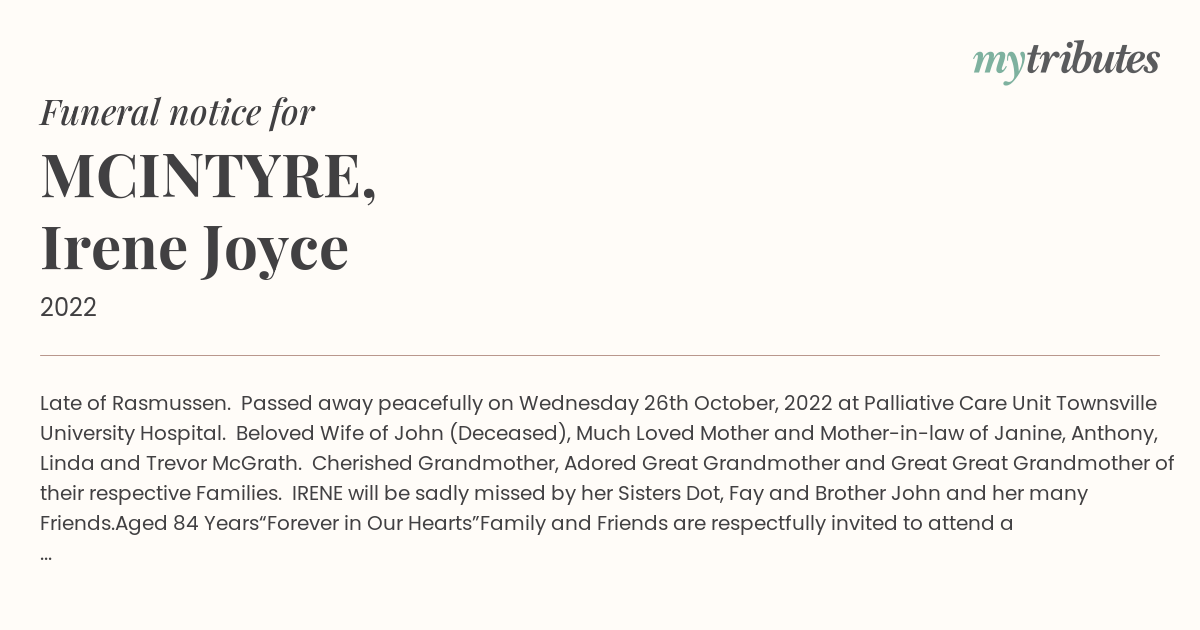Select "Palliative Care Unit Townsville" text
Screen dimensions: 1200x630
[x=1010, y=404]
